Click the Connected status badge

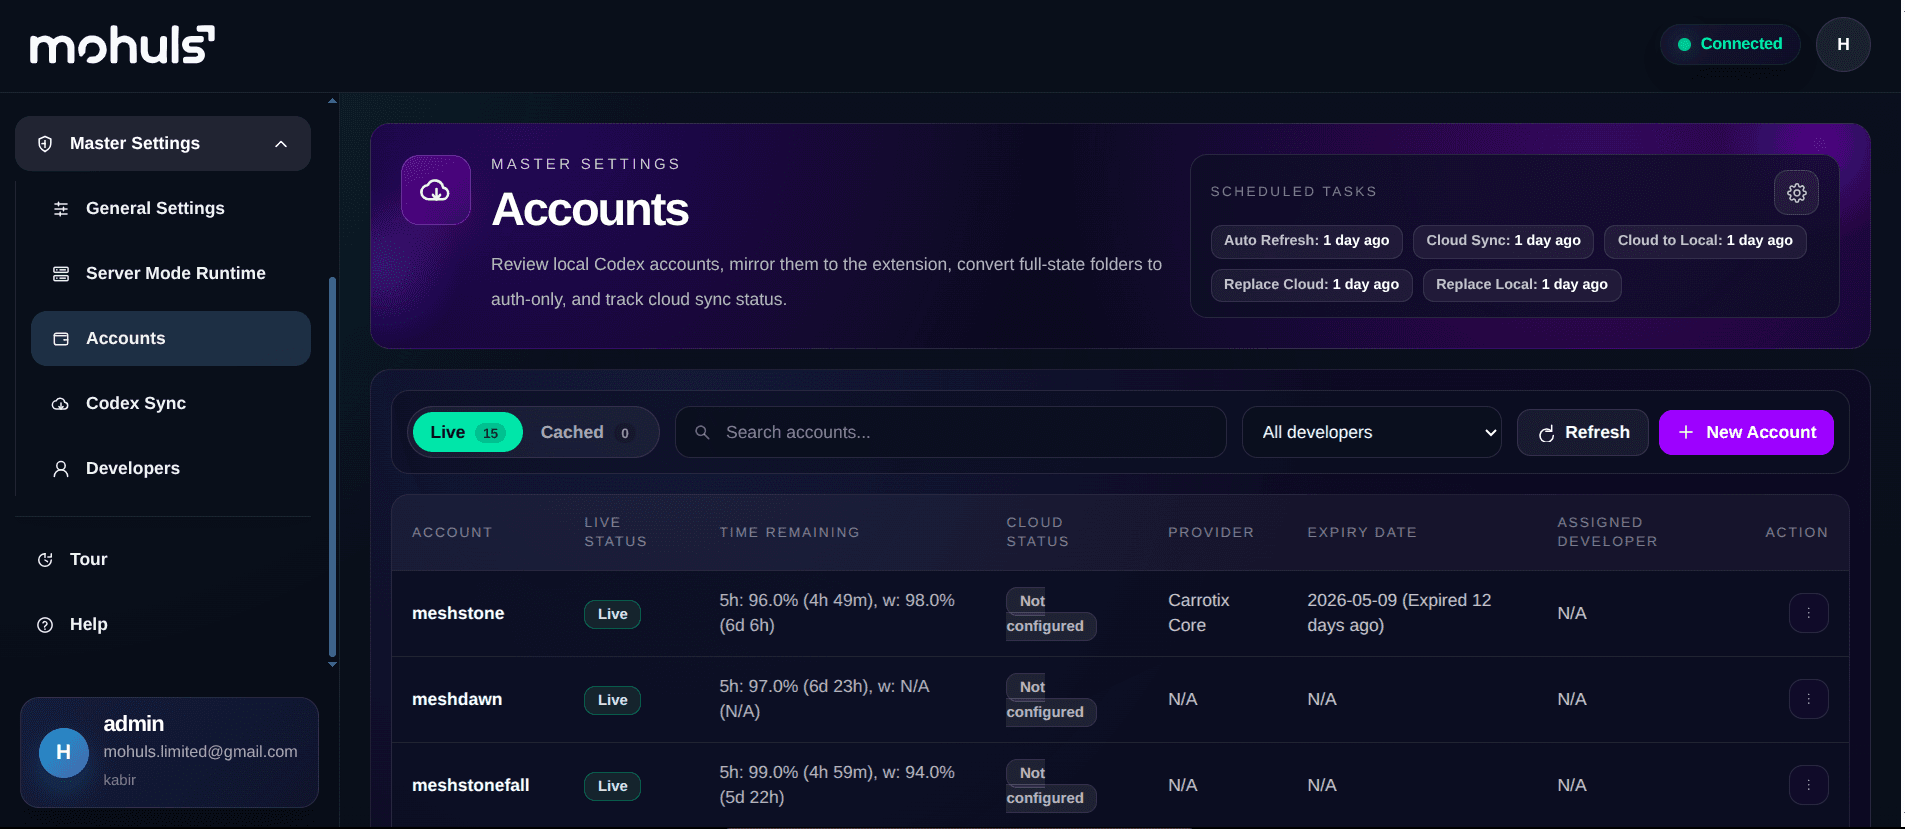tap(1730, 44)
